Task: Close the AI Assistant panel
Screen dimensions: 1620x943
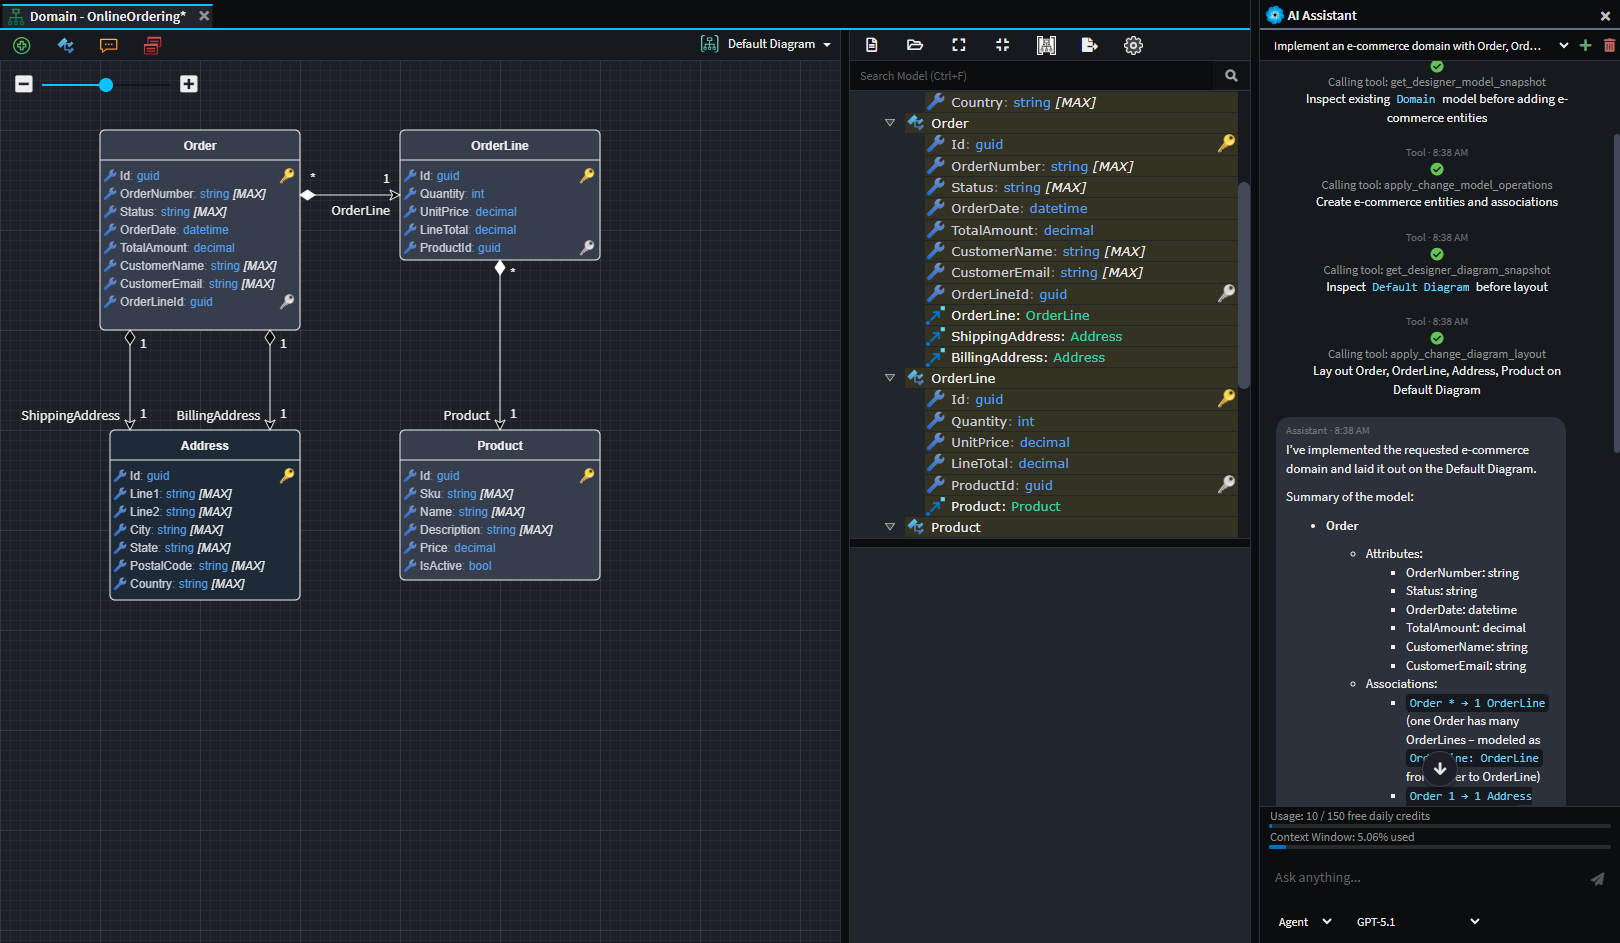Action: 1605,16
